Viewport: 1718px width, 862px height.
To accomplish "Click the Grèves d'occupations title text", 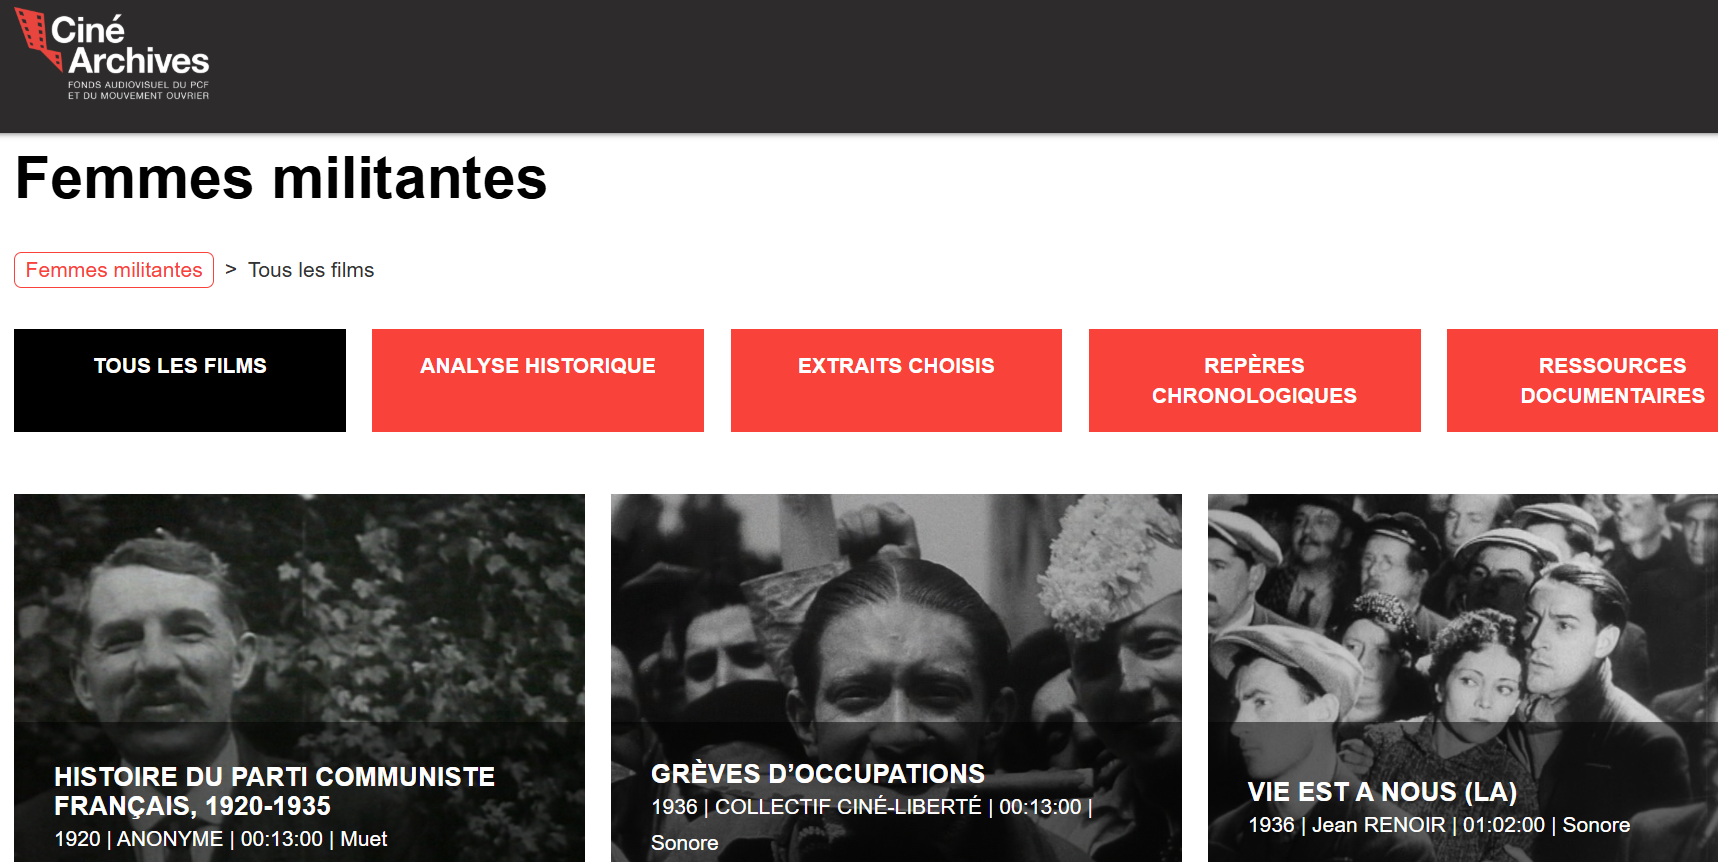I will pos(818,774).
